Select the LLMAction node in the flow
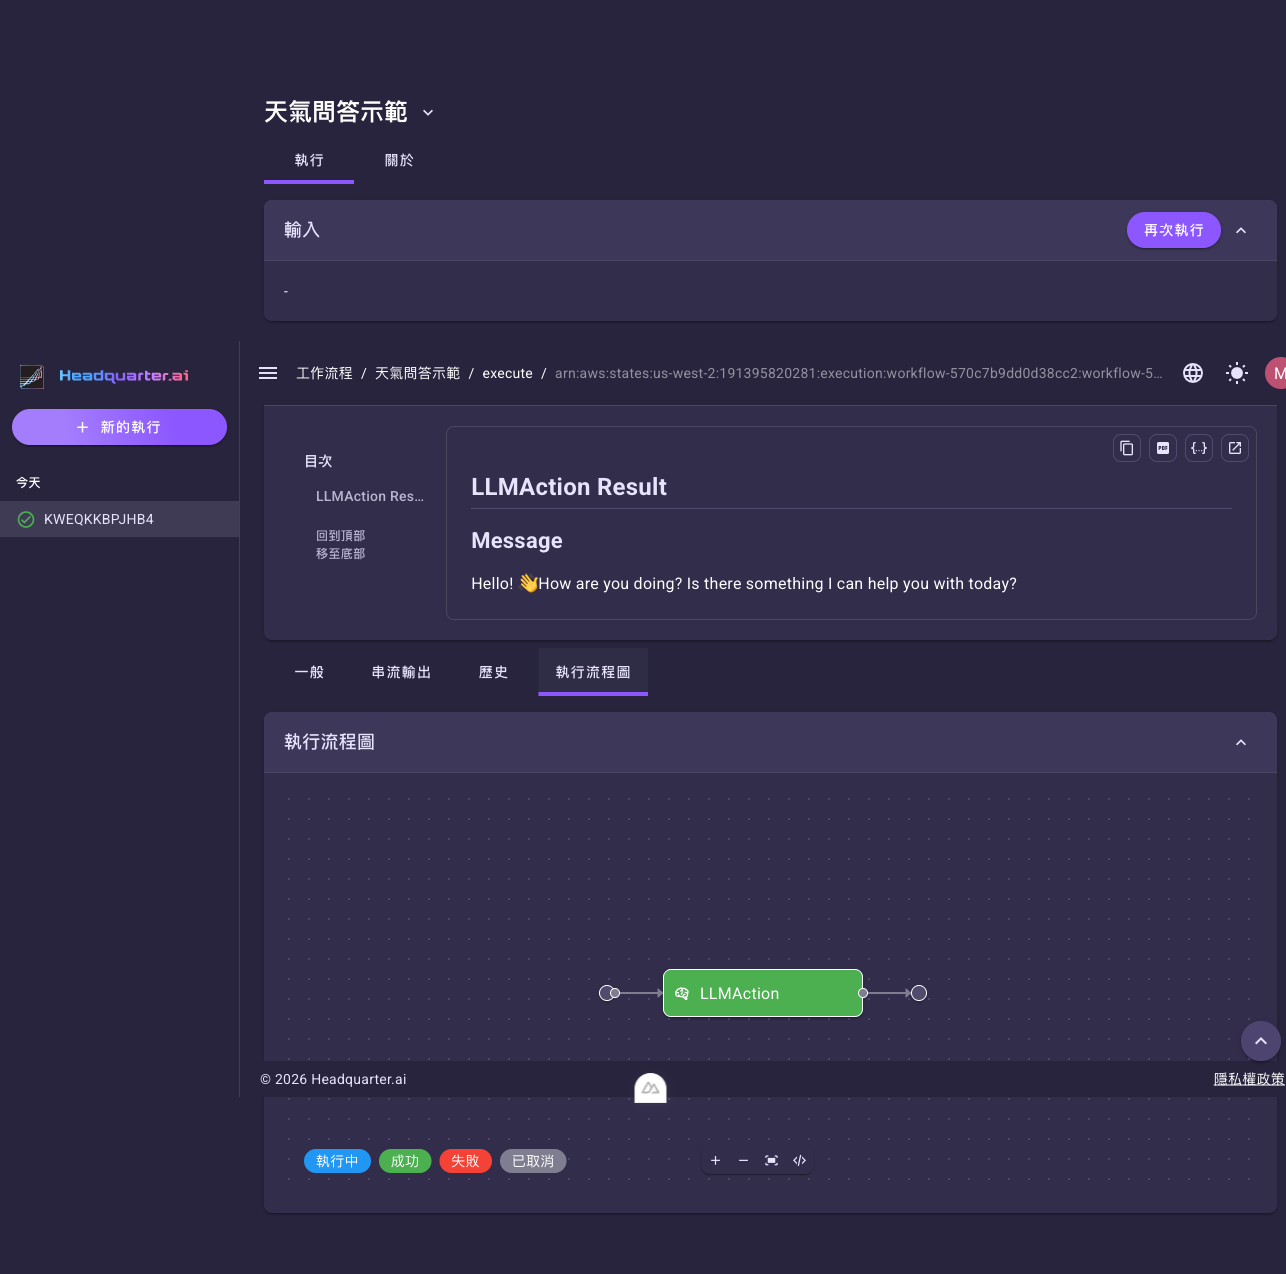The width and height of the screenshot is (1286, 1274). tap(763, 993)
